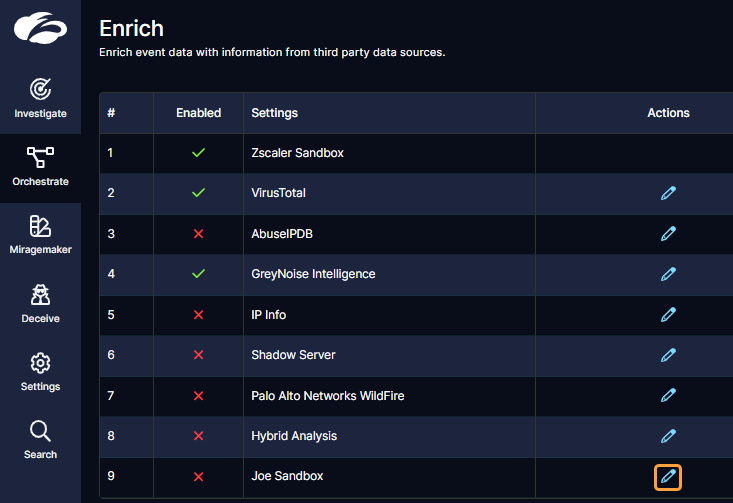The height and width of the screenshot is (503, 733).
Task: Select the VirusTotal settings name
Action: coord(278,193)
